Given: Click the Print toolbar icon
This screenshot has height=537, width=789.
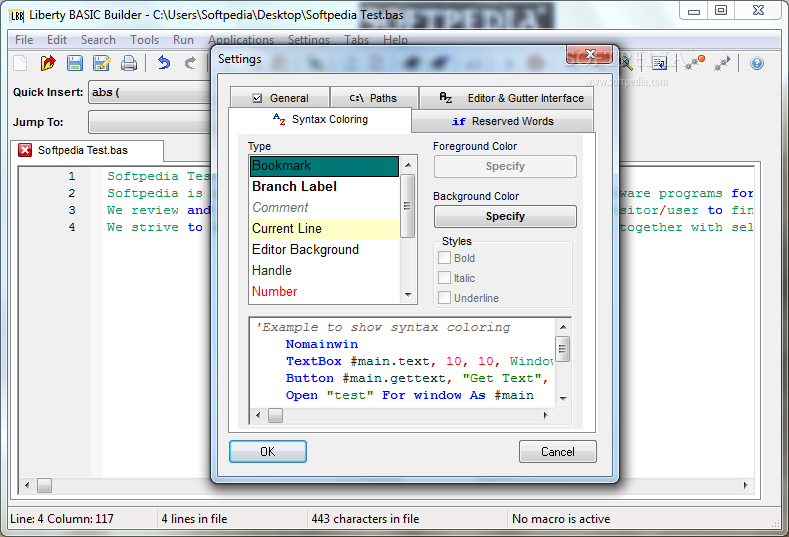Looking at the screenshot, I should (x=129, y=63).
